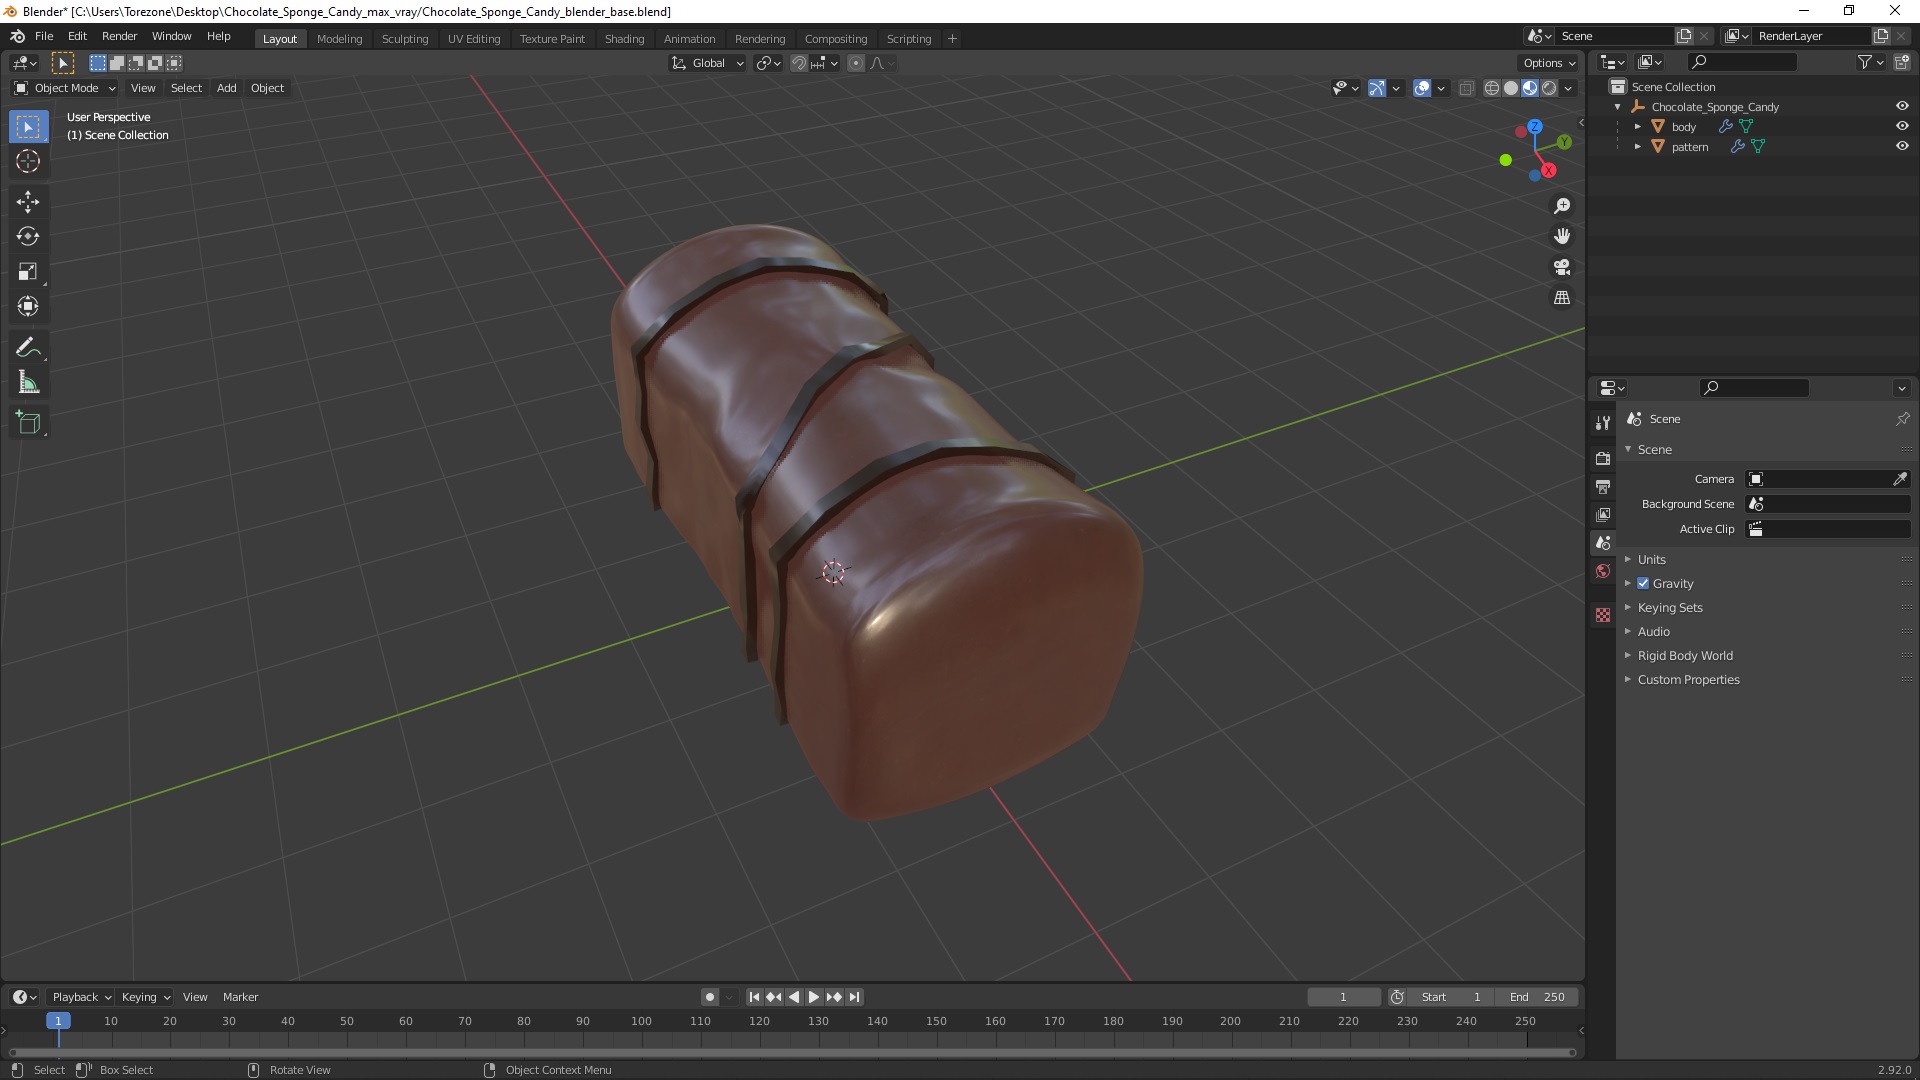Open the Texture properties tab

tap(1603, 615)
